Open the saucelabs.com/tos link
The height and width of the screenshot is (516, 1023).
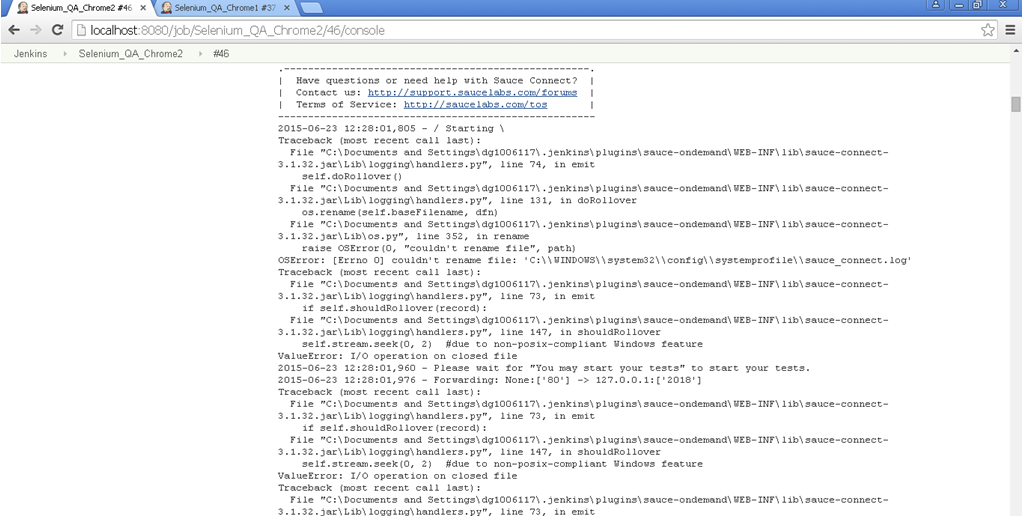[475, 104]
